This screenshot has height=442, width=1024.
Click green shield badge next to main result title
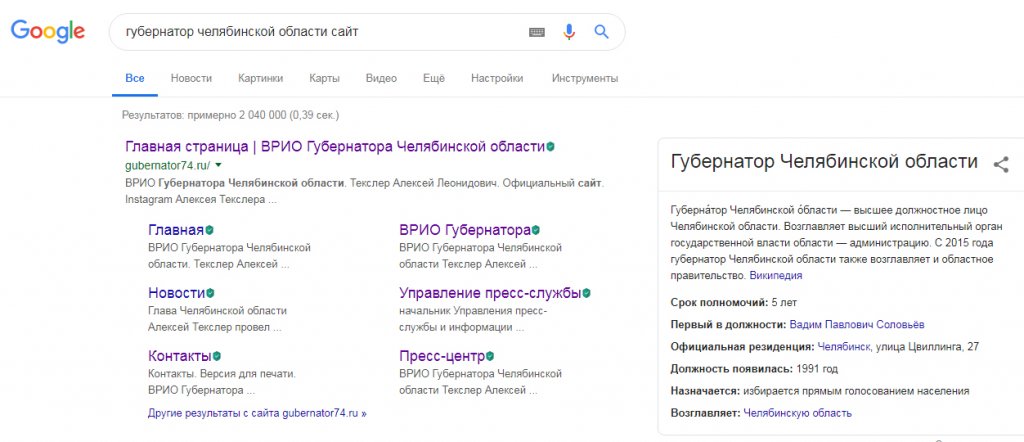550,147
